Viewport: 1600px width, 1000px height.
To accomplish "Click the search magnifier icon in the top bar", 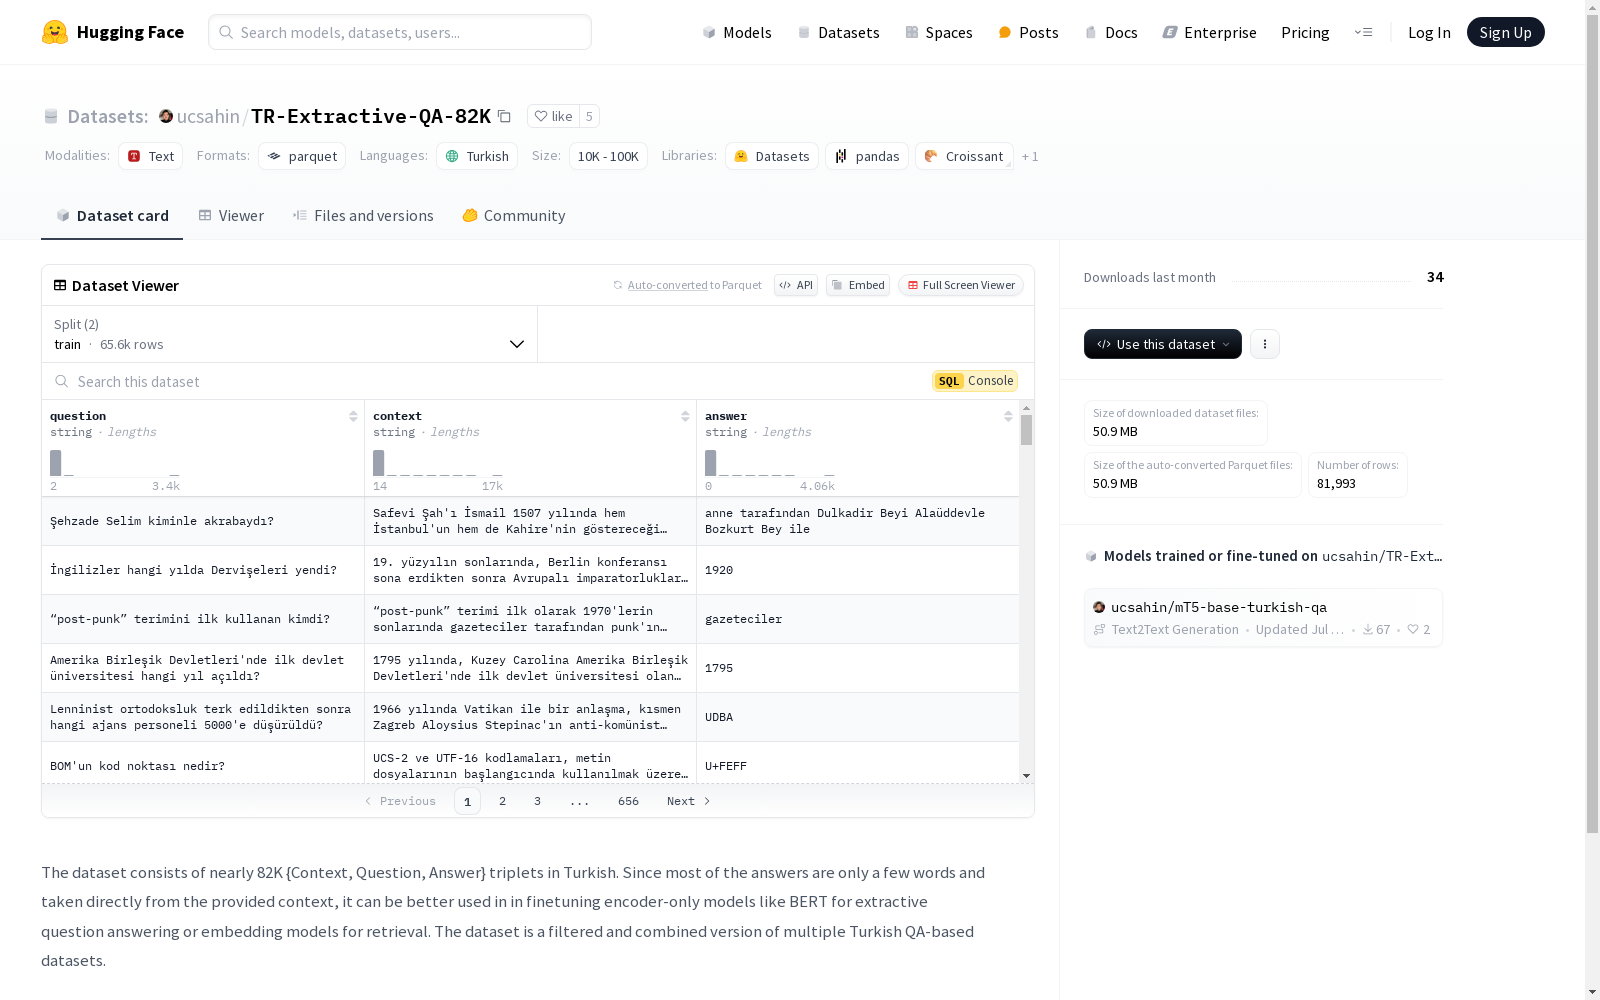I will pos(227,32).
